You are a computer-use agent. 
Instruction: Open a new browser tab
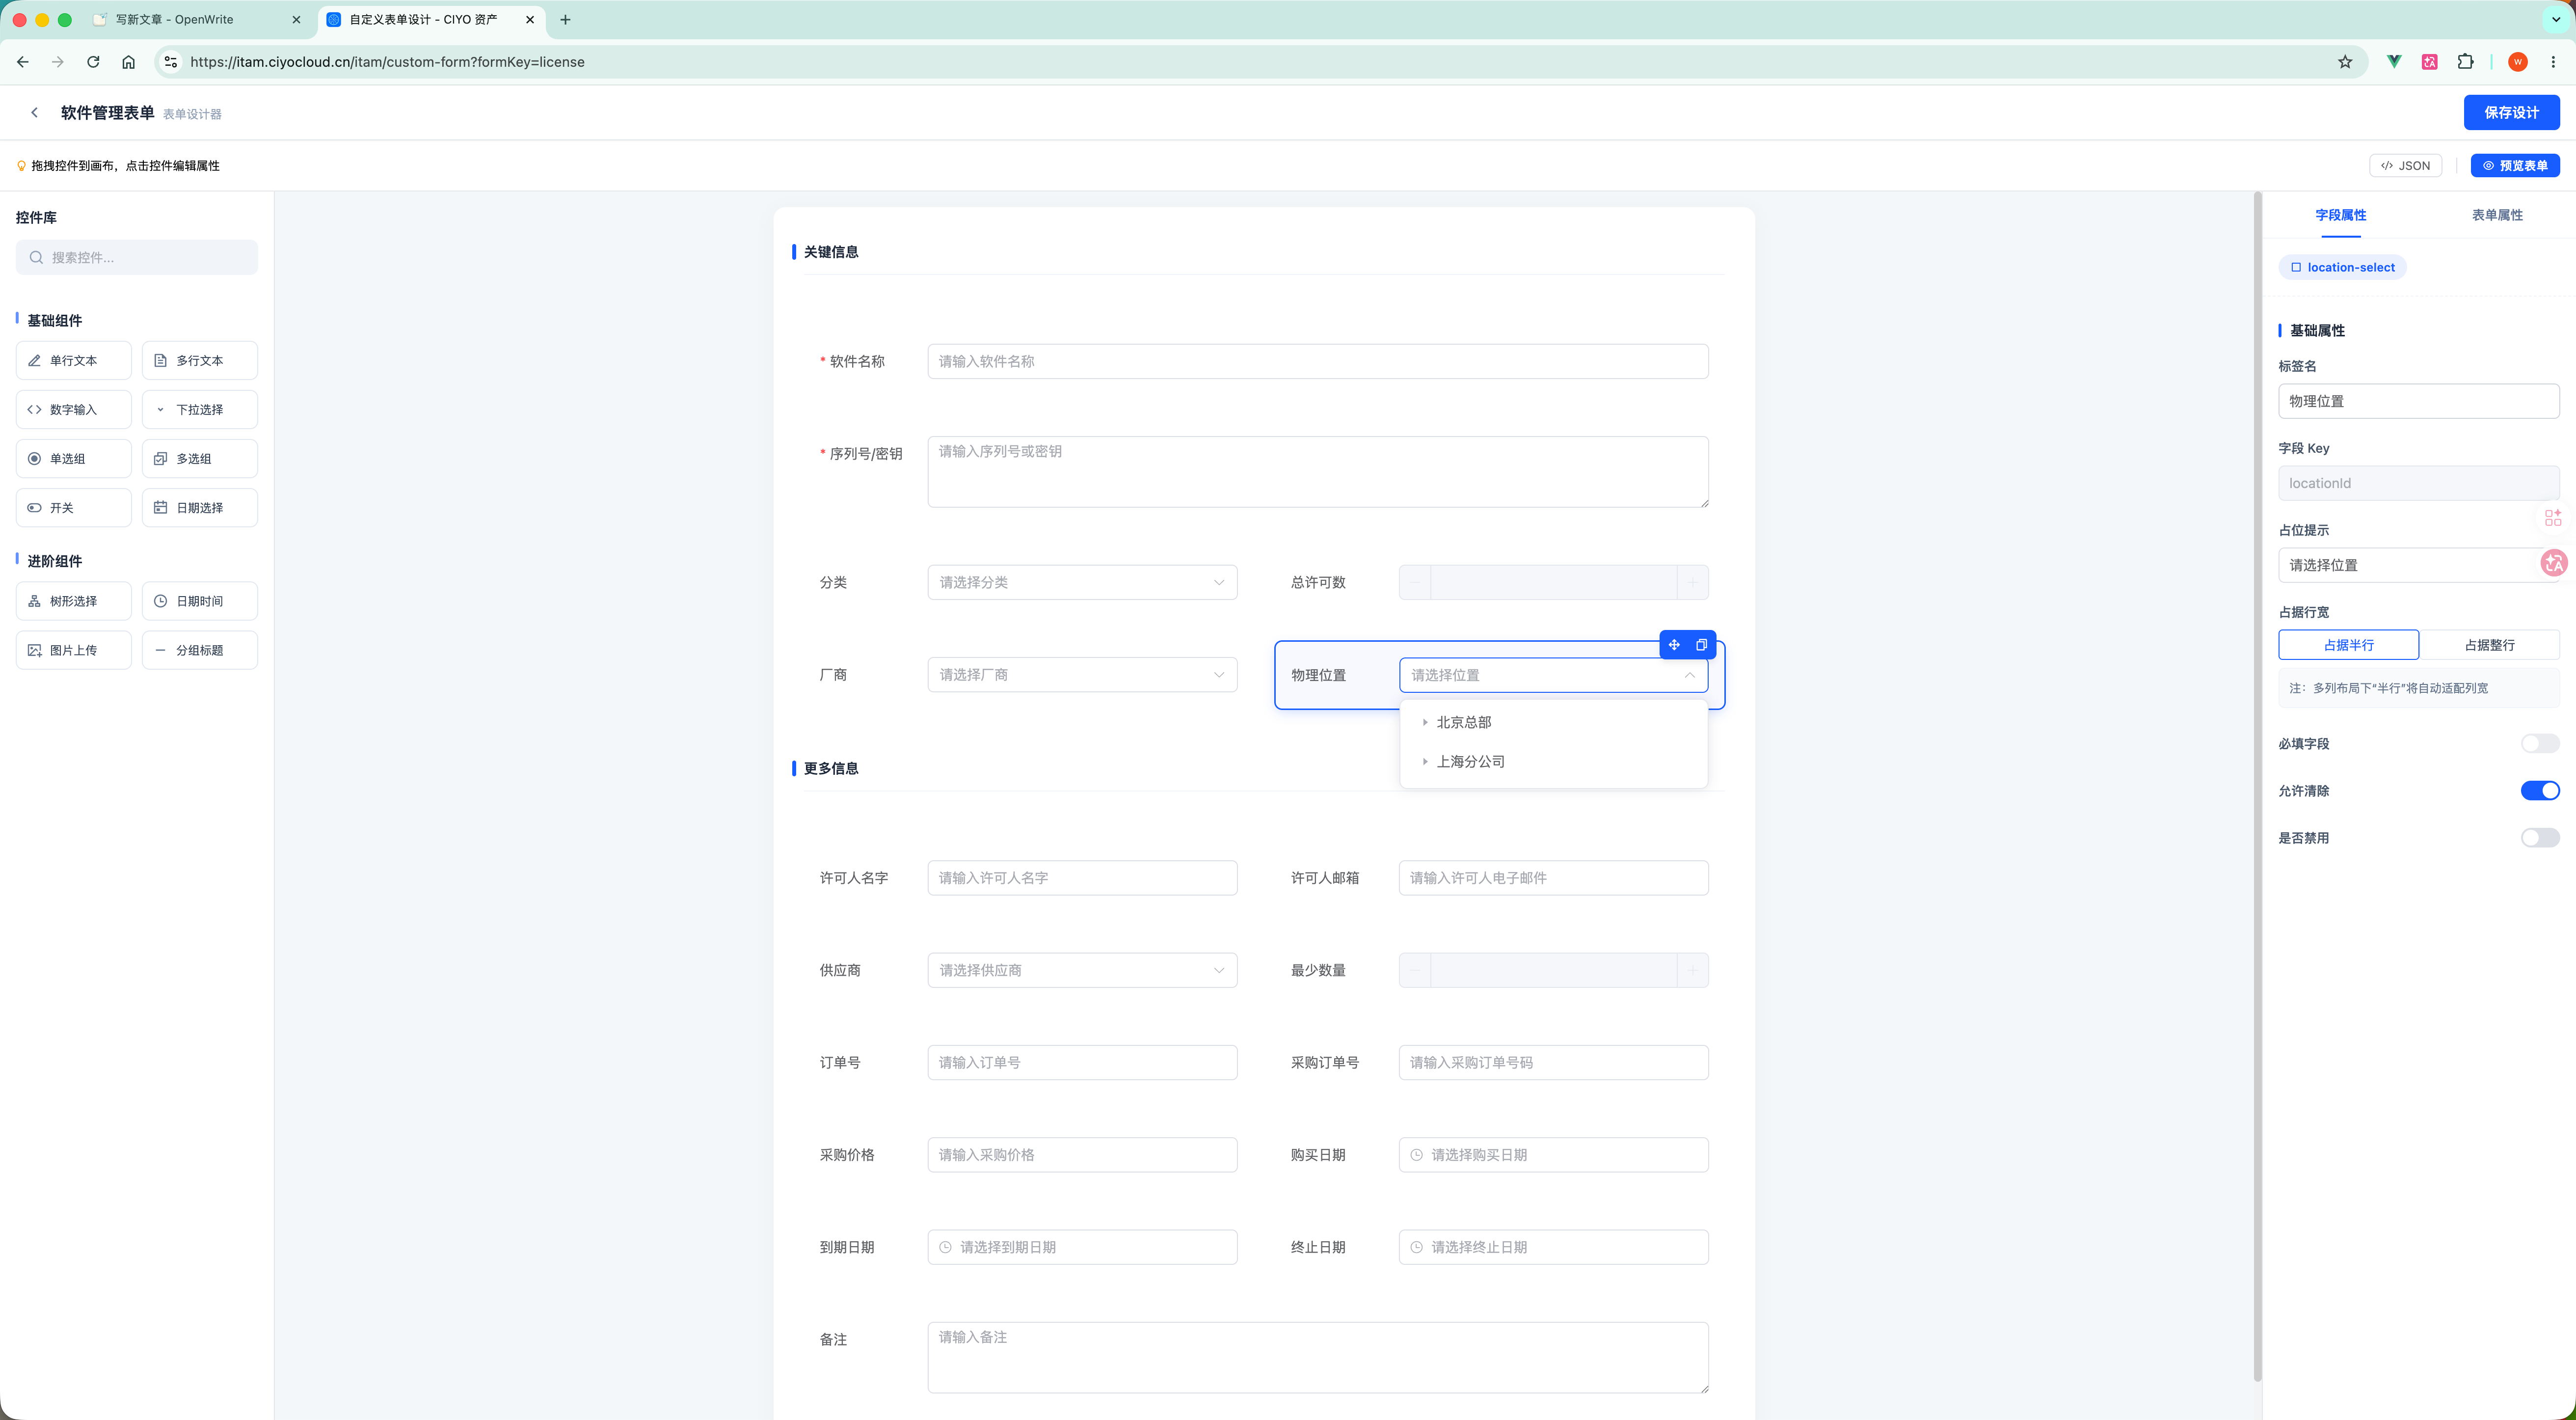(x=565, y=19)
